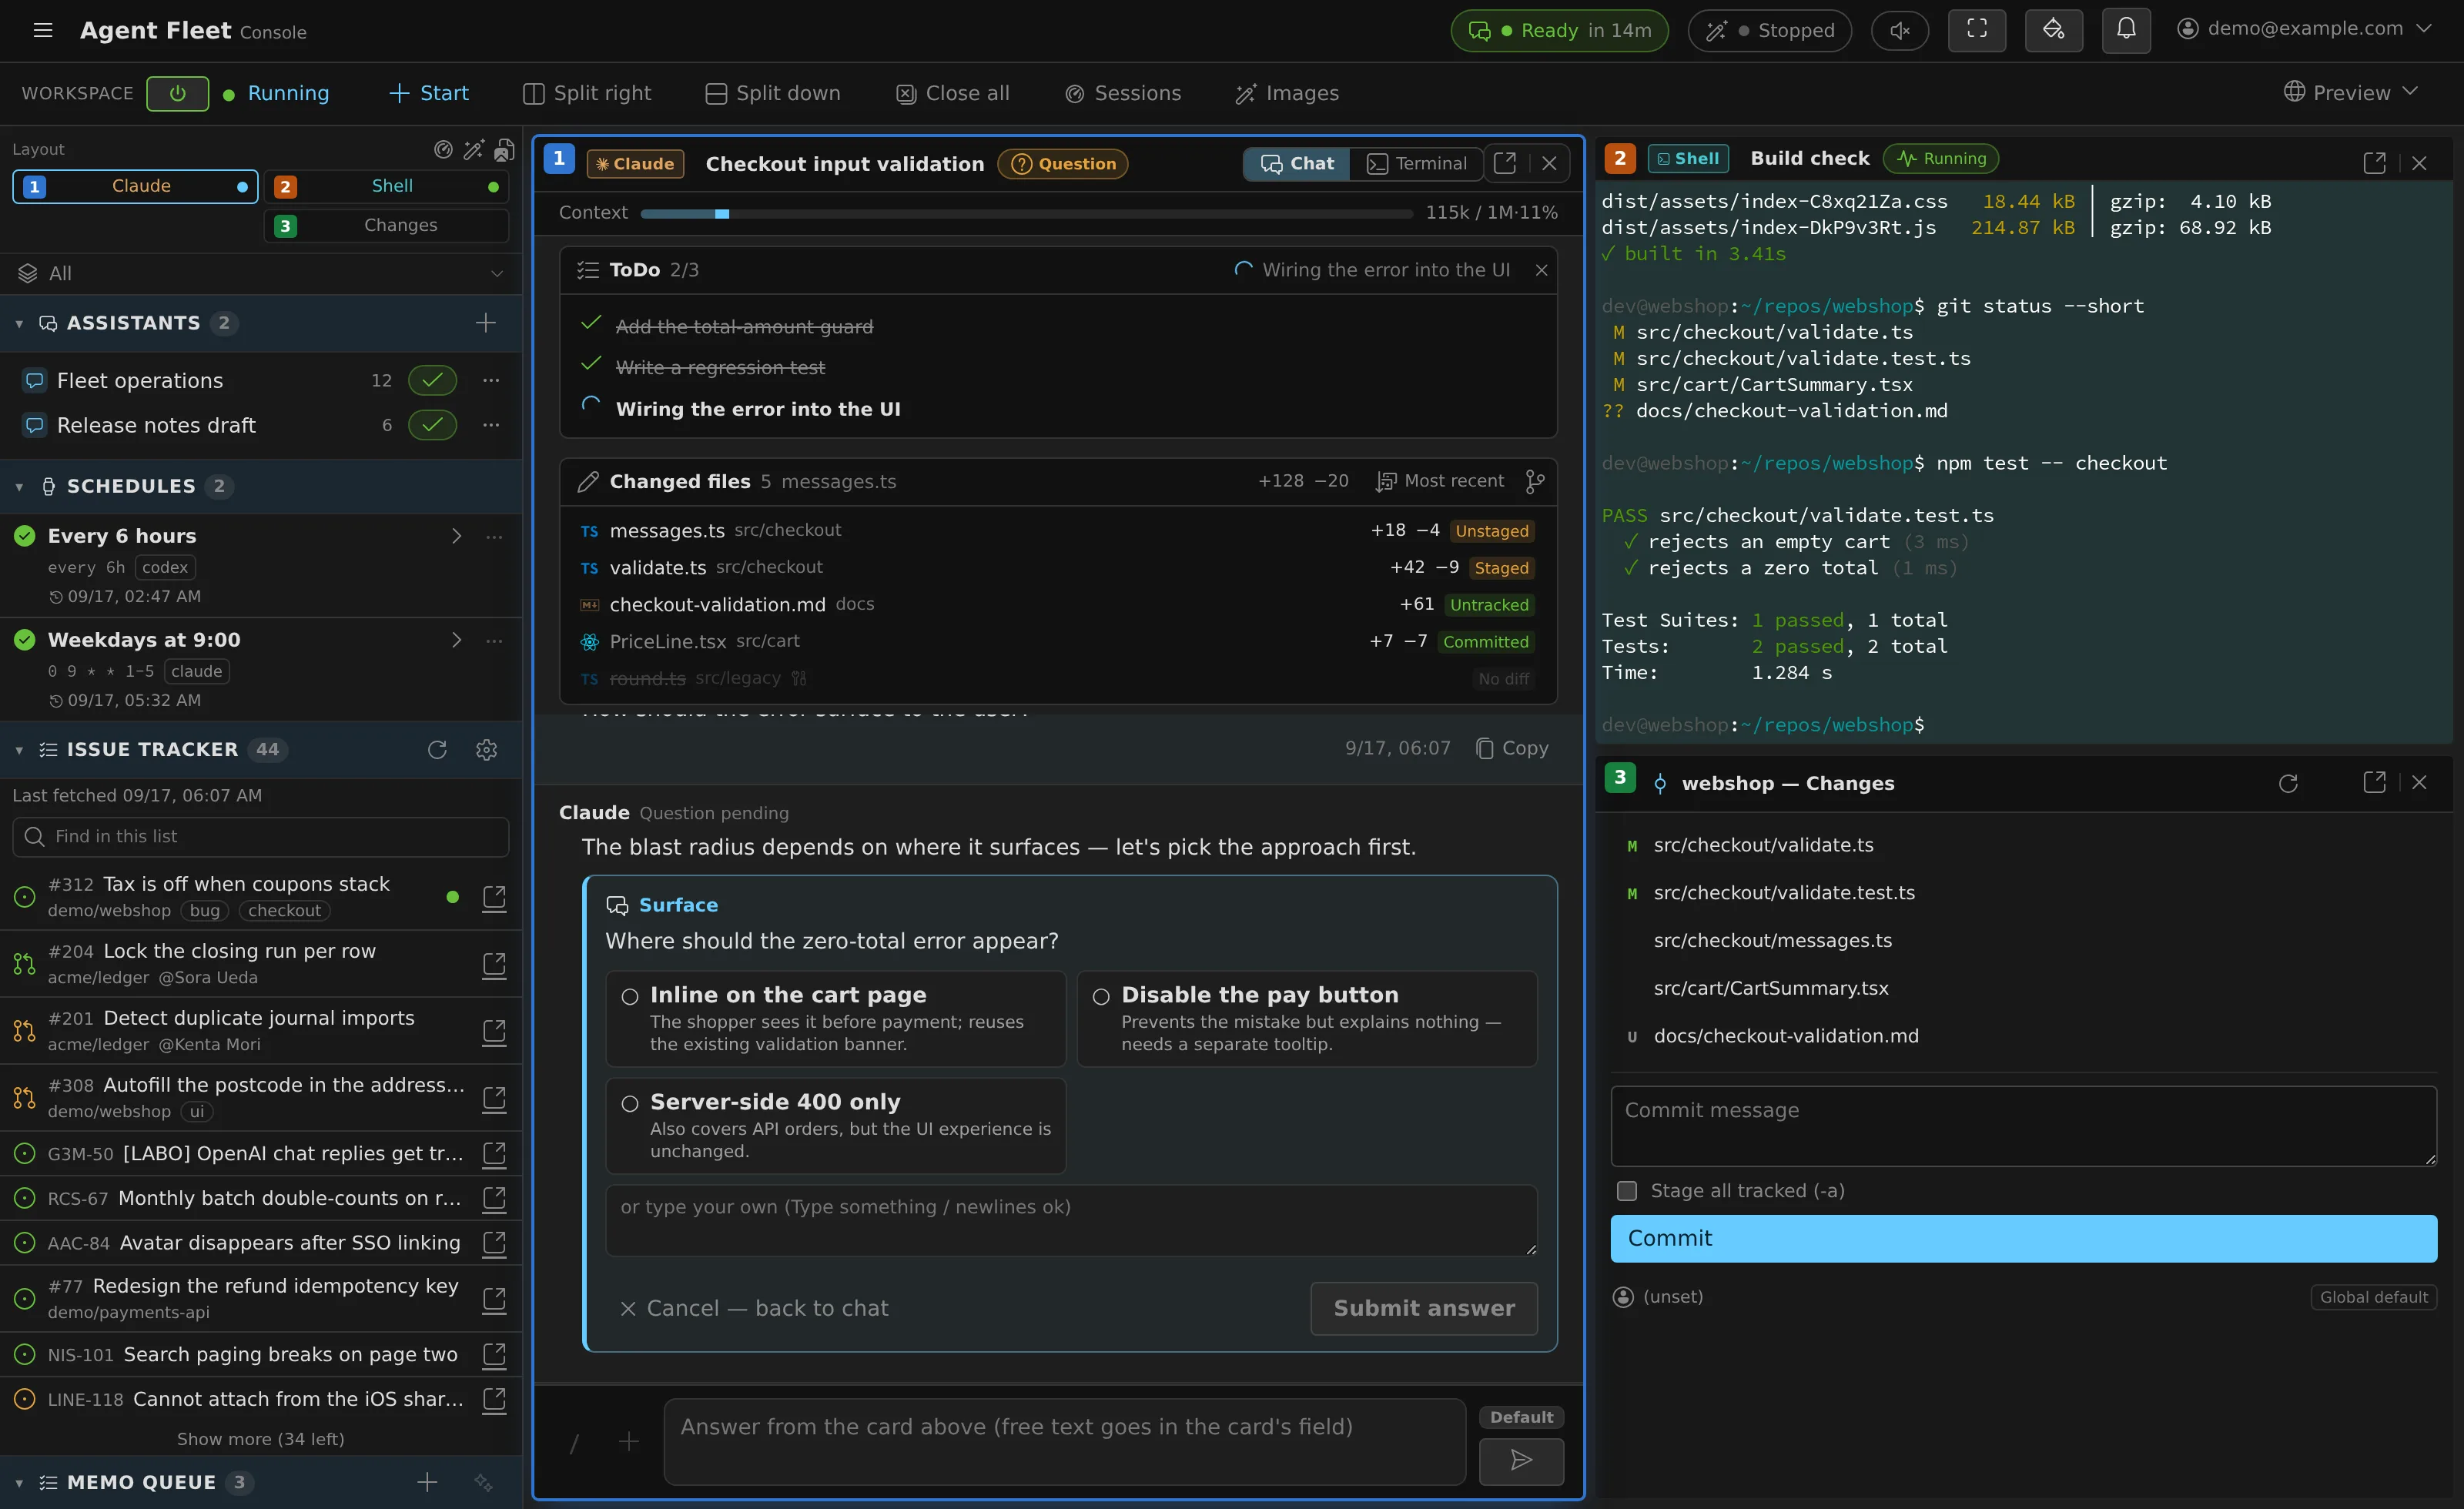Check Stage all tracked (-a)

1627,1190
